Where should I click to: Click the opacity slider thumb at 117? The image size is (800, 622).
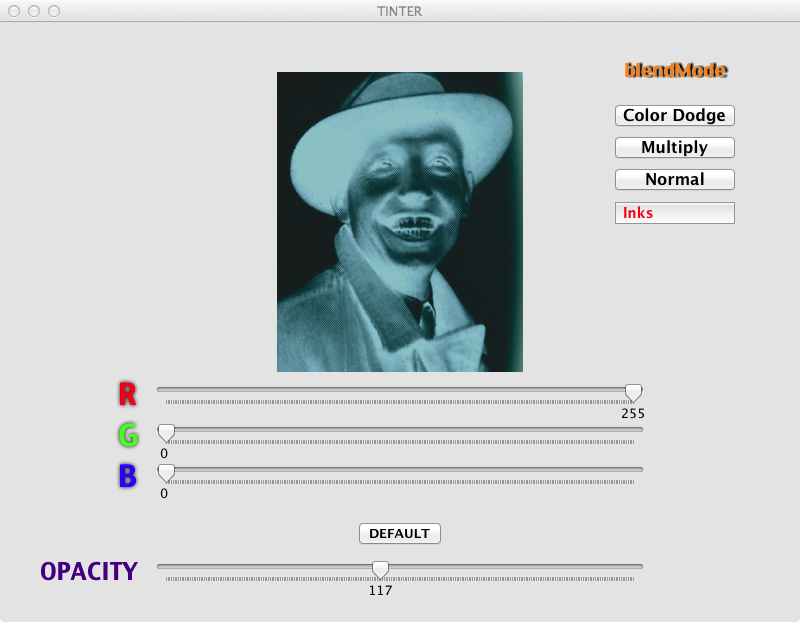(x=380, y=568)
